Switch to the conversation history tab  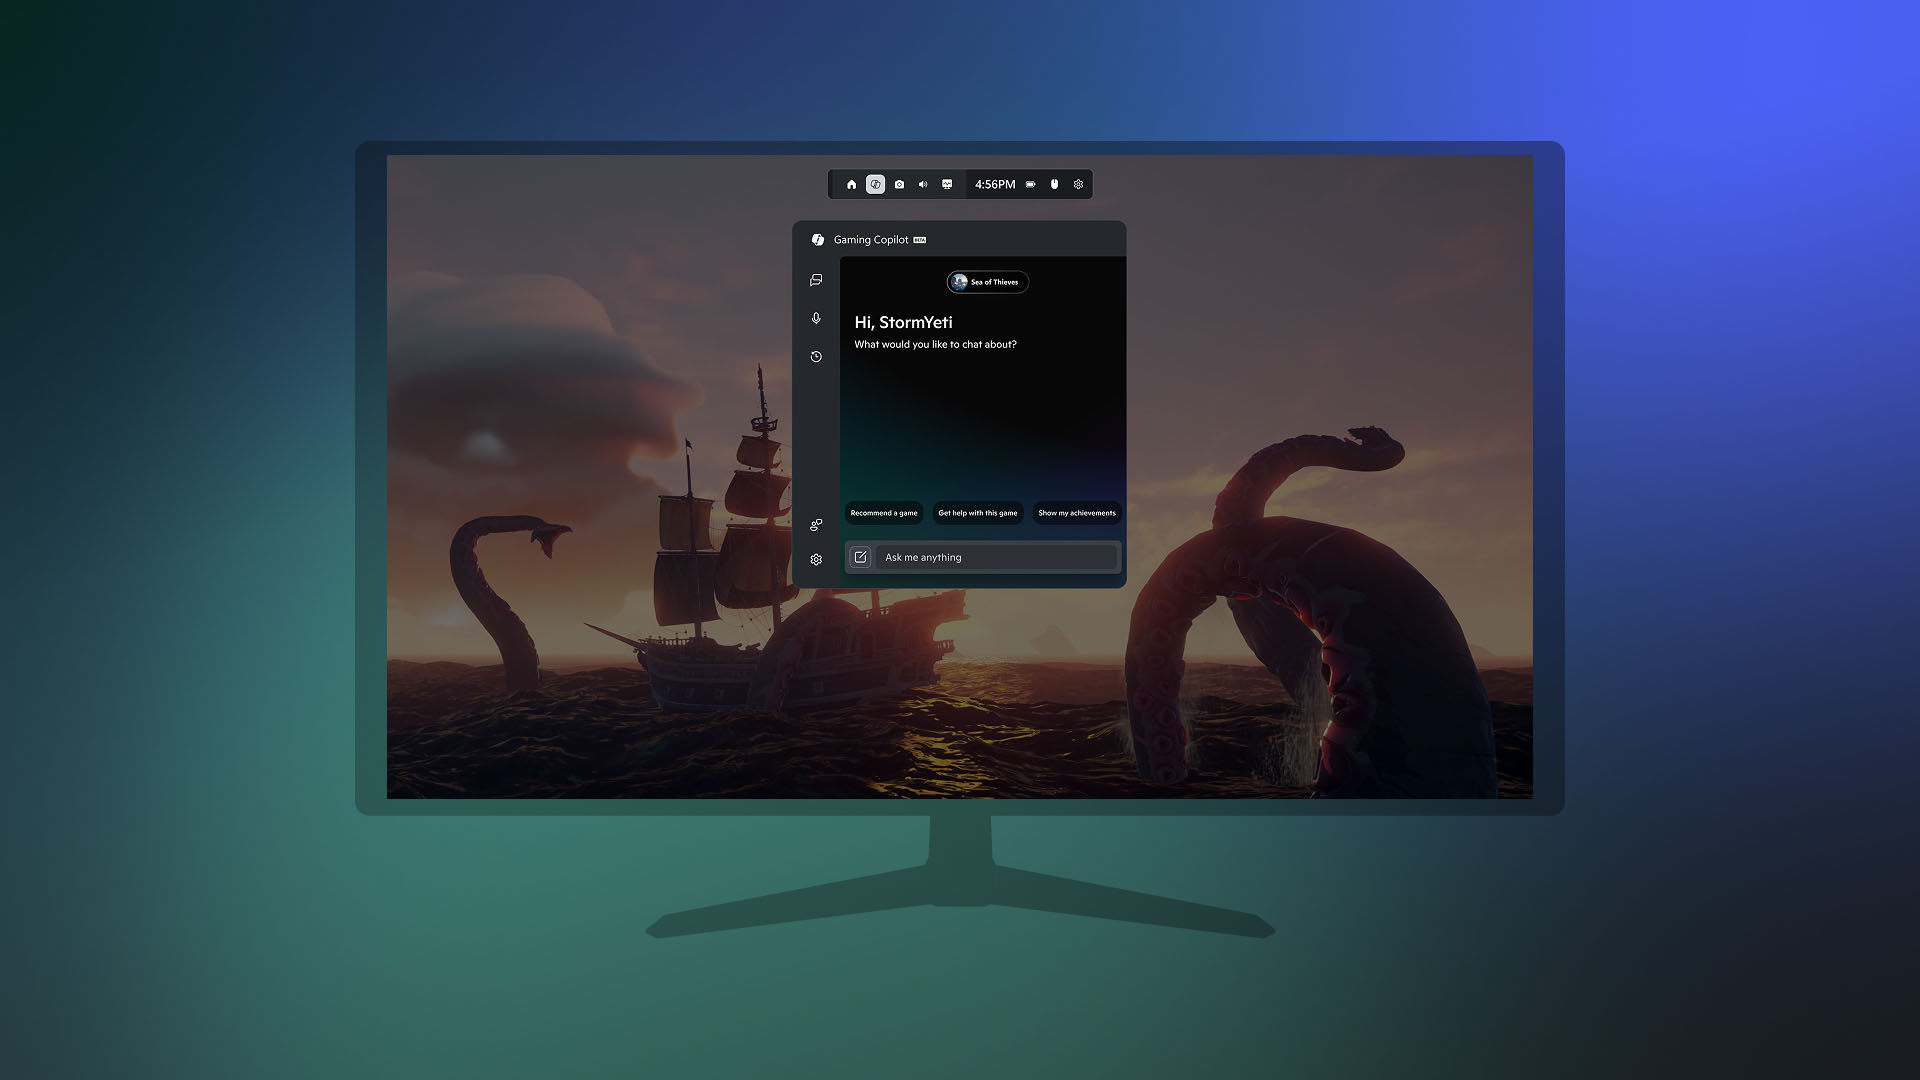tap(816, 356)
